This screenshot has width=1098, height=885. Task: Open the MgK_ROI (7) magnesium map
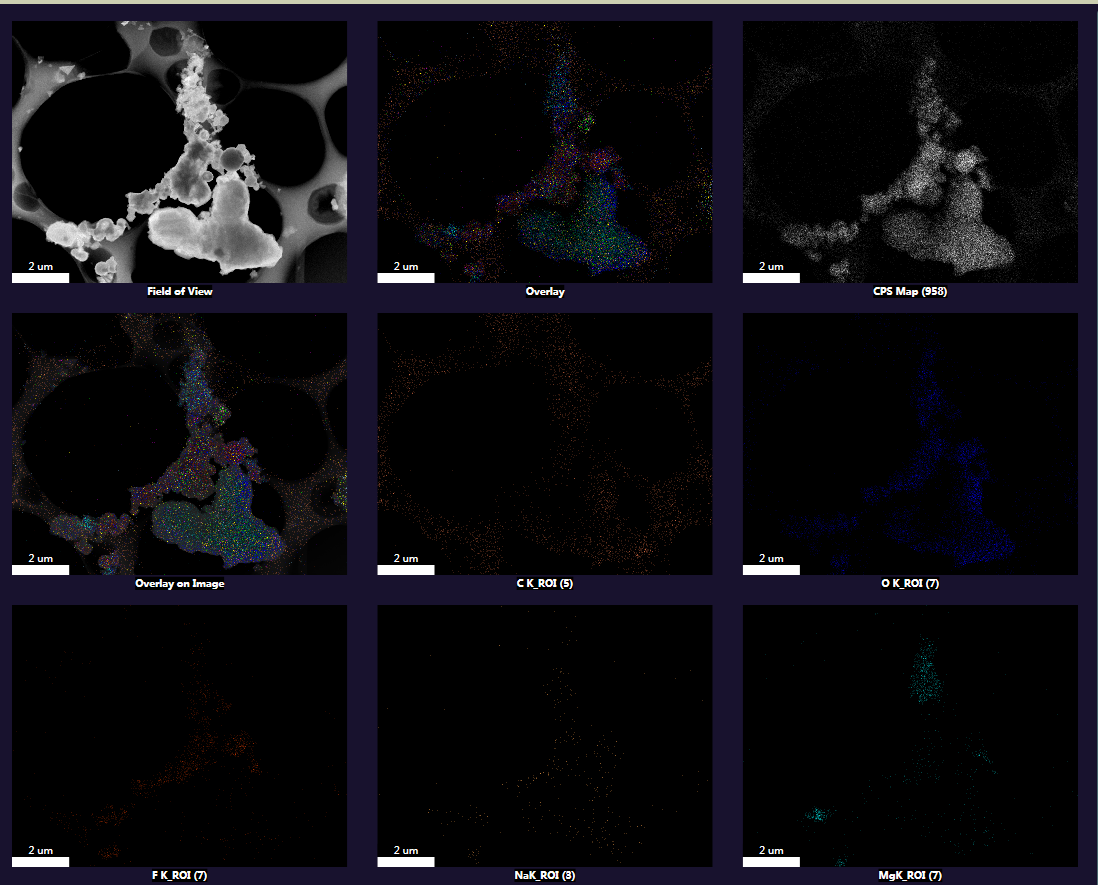[910, 736]
